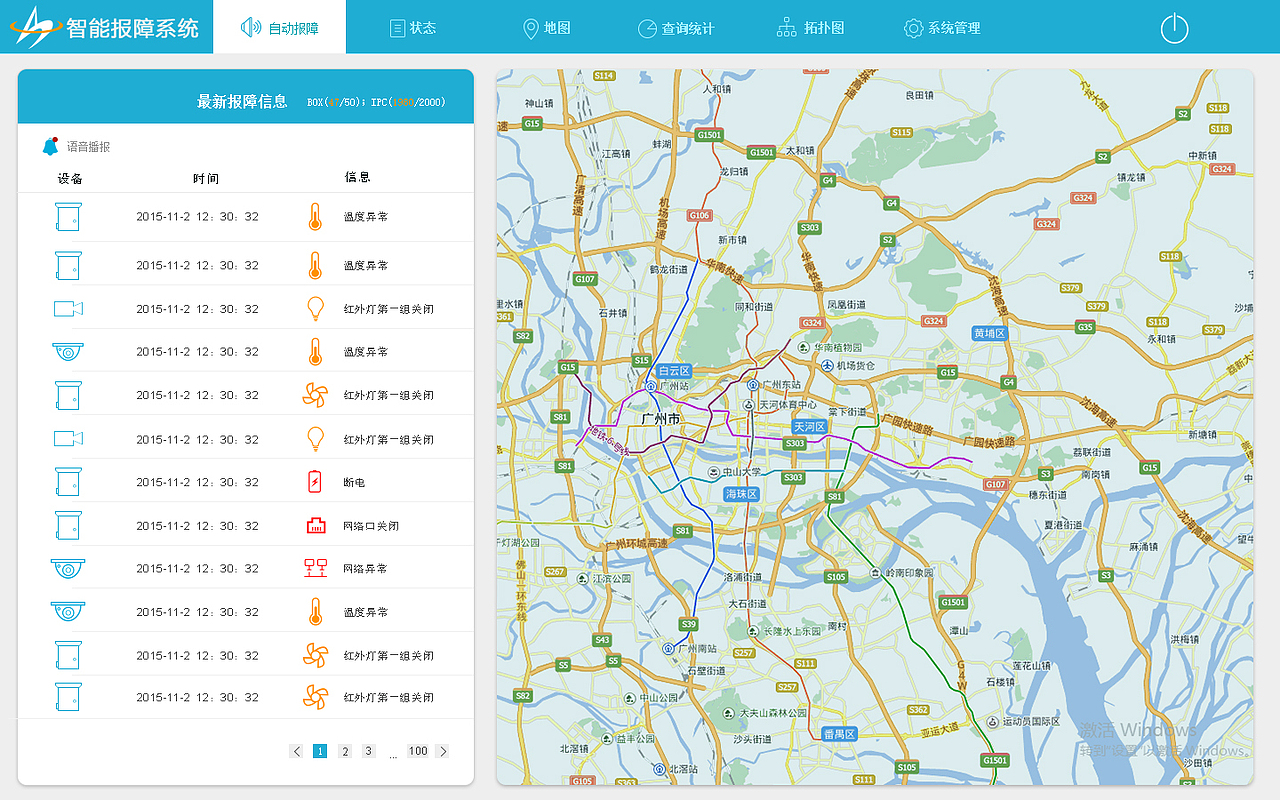Click the 江滨公园 marker on map
Screen dimensions: 1280x800
pos(583,578)
